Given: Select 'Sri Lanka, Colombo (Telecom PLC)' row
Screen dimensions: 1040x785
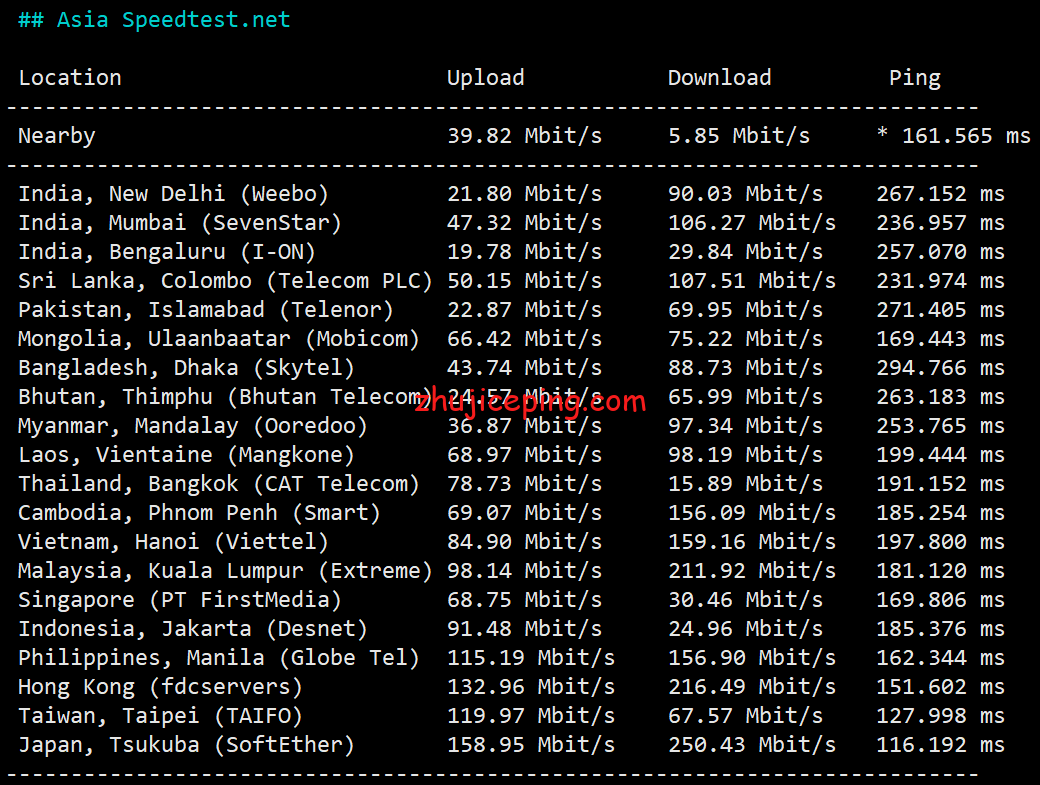Looking at the screenshot, I should point(511,281).
